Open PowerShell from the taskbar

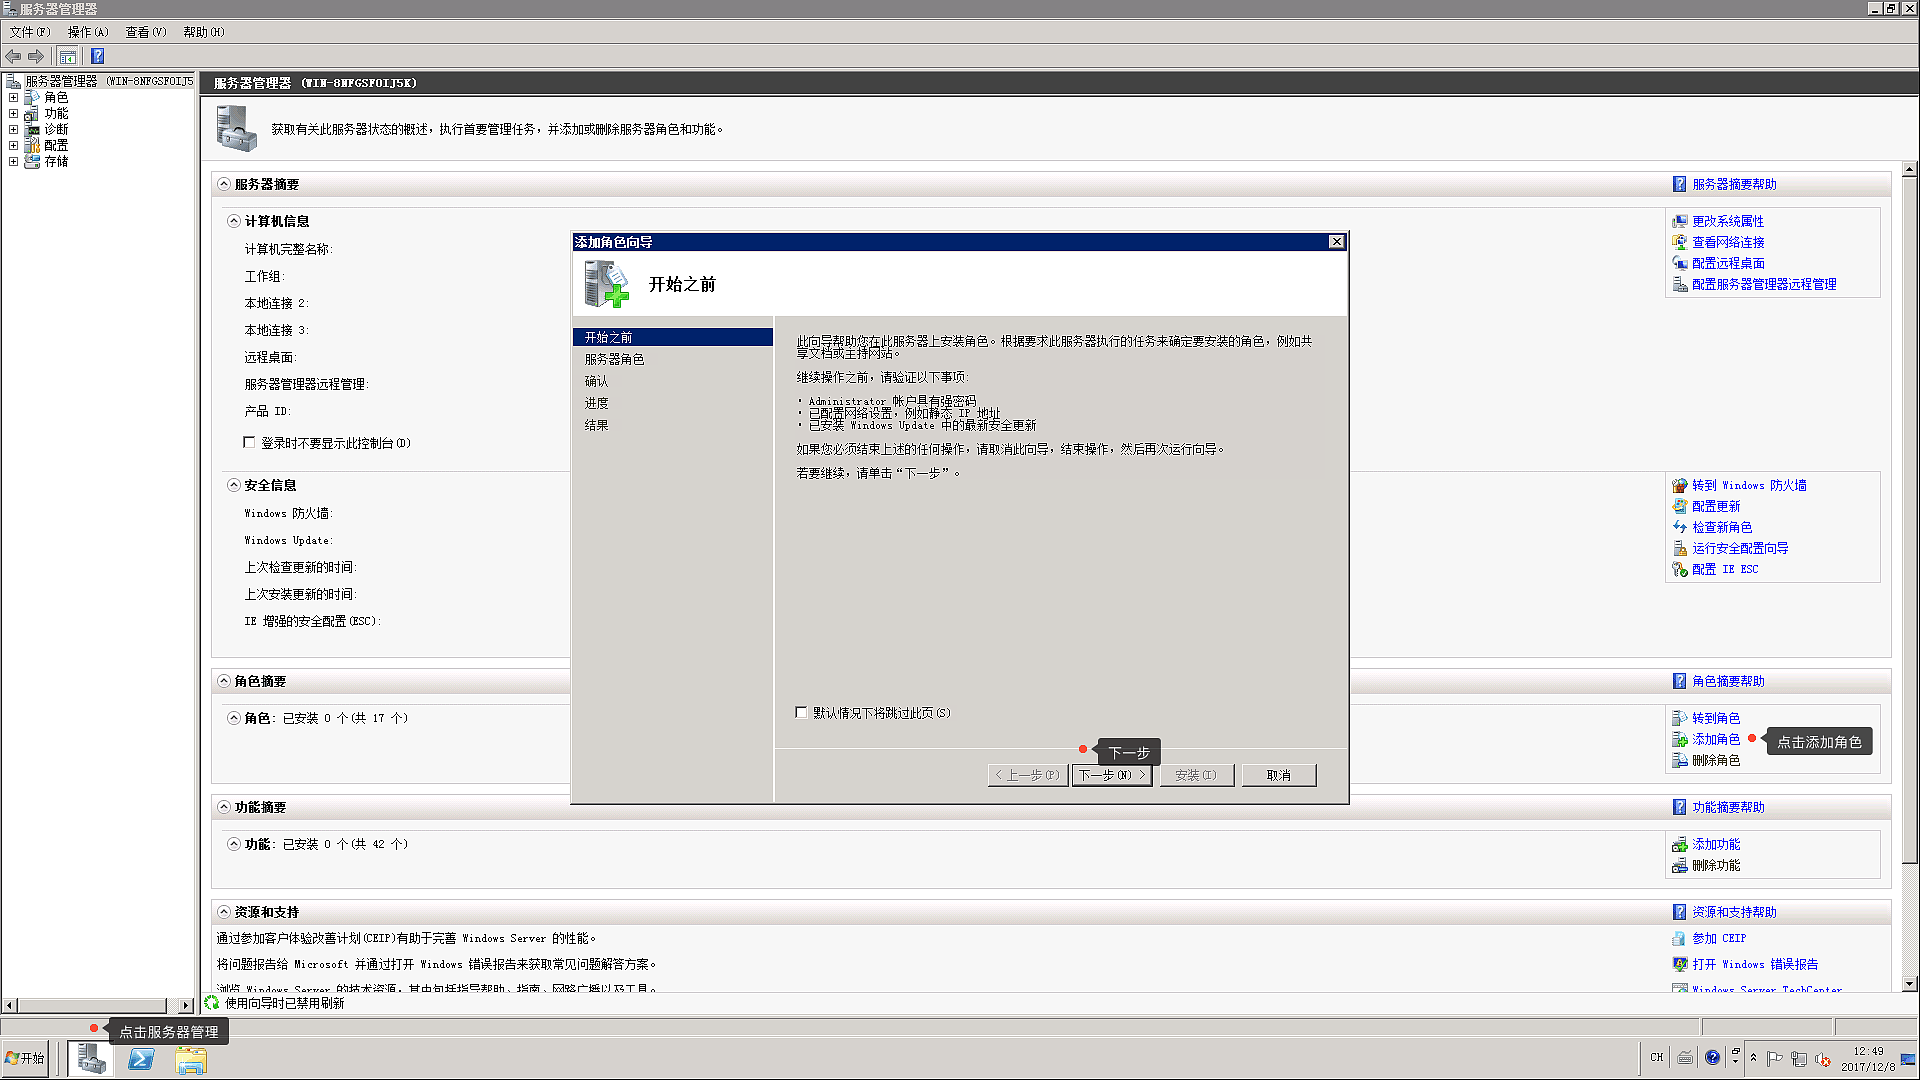(141, 1059)
